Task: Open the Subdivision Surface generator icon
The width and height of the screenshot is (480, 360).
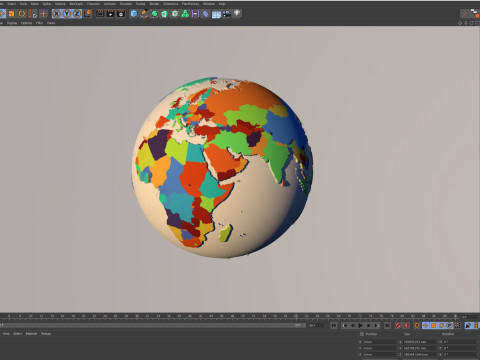Action: click(x=155, y=14)
